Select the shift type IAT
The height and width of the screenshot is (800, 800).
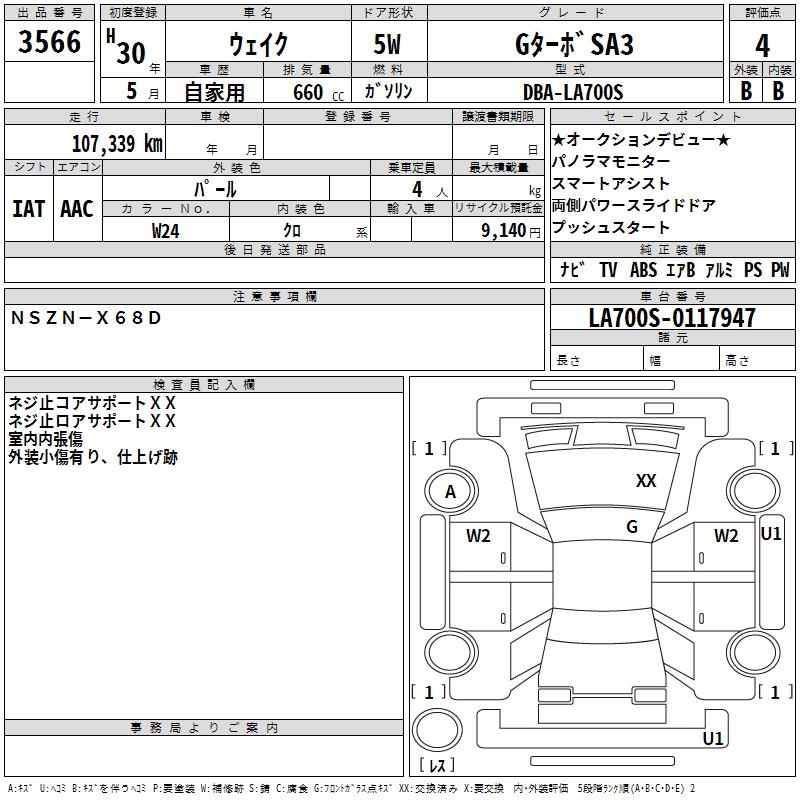(28, 209)
